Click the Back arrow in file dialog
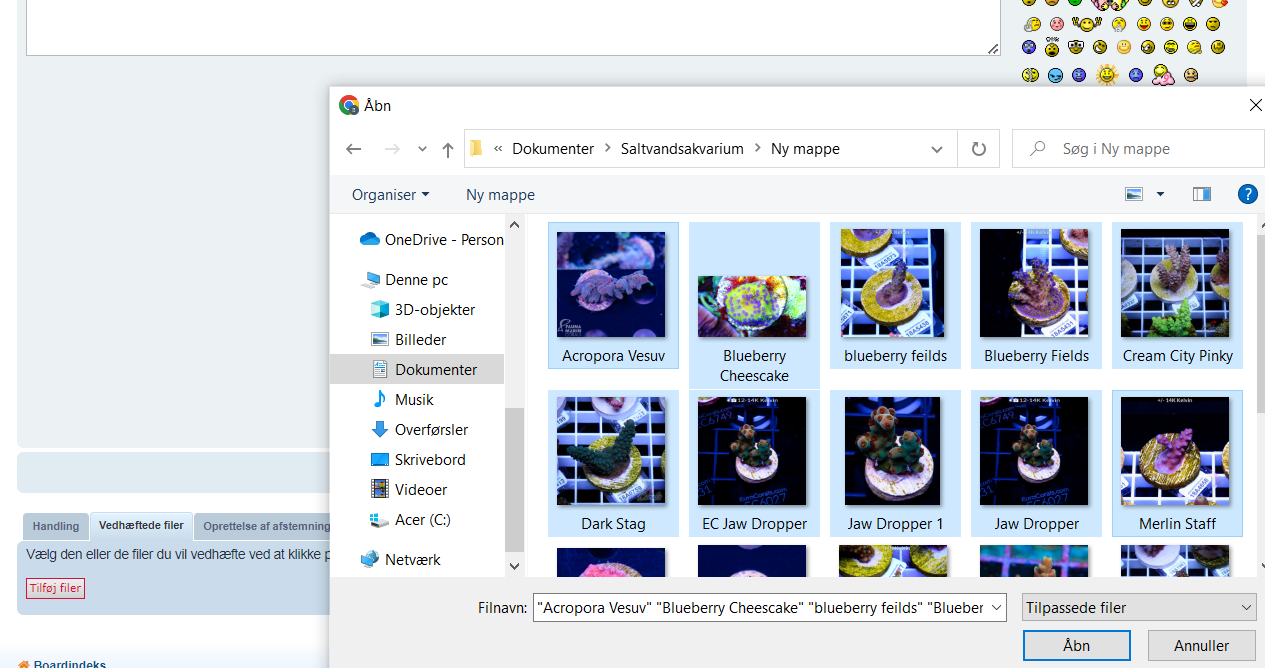The height and width of the screenshot is (668, 1265). click(x=353, y=149)
